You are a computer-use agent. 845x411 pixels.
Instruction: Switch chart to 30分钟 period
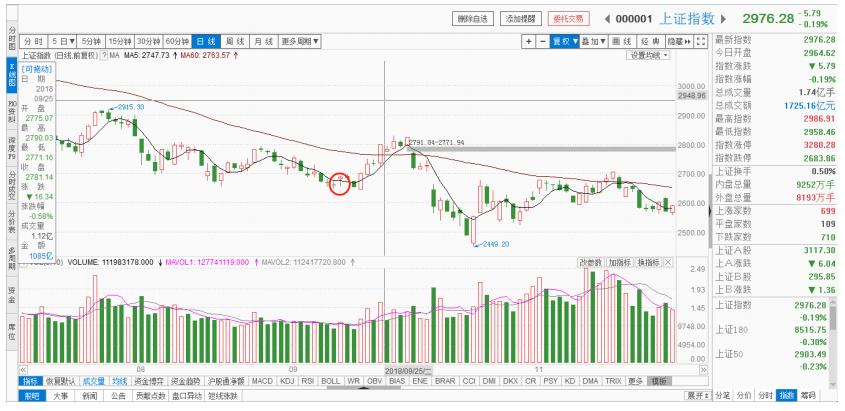click(148, 41)
